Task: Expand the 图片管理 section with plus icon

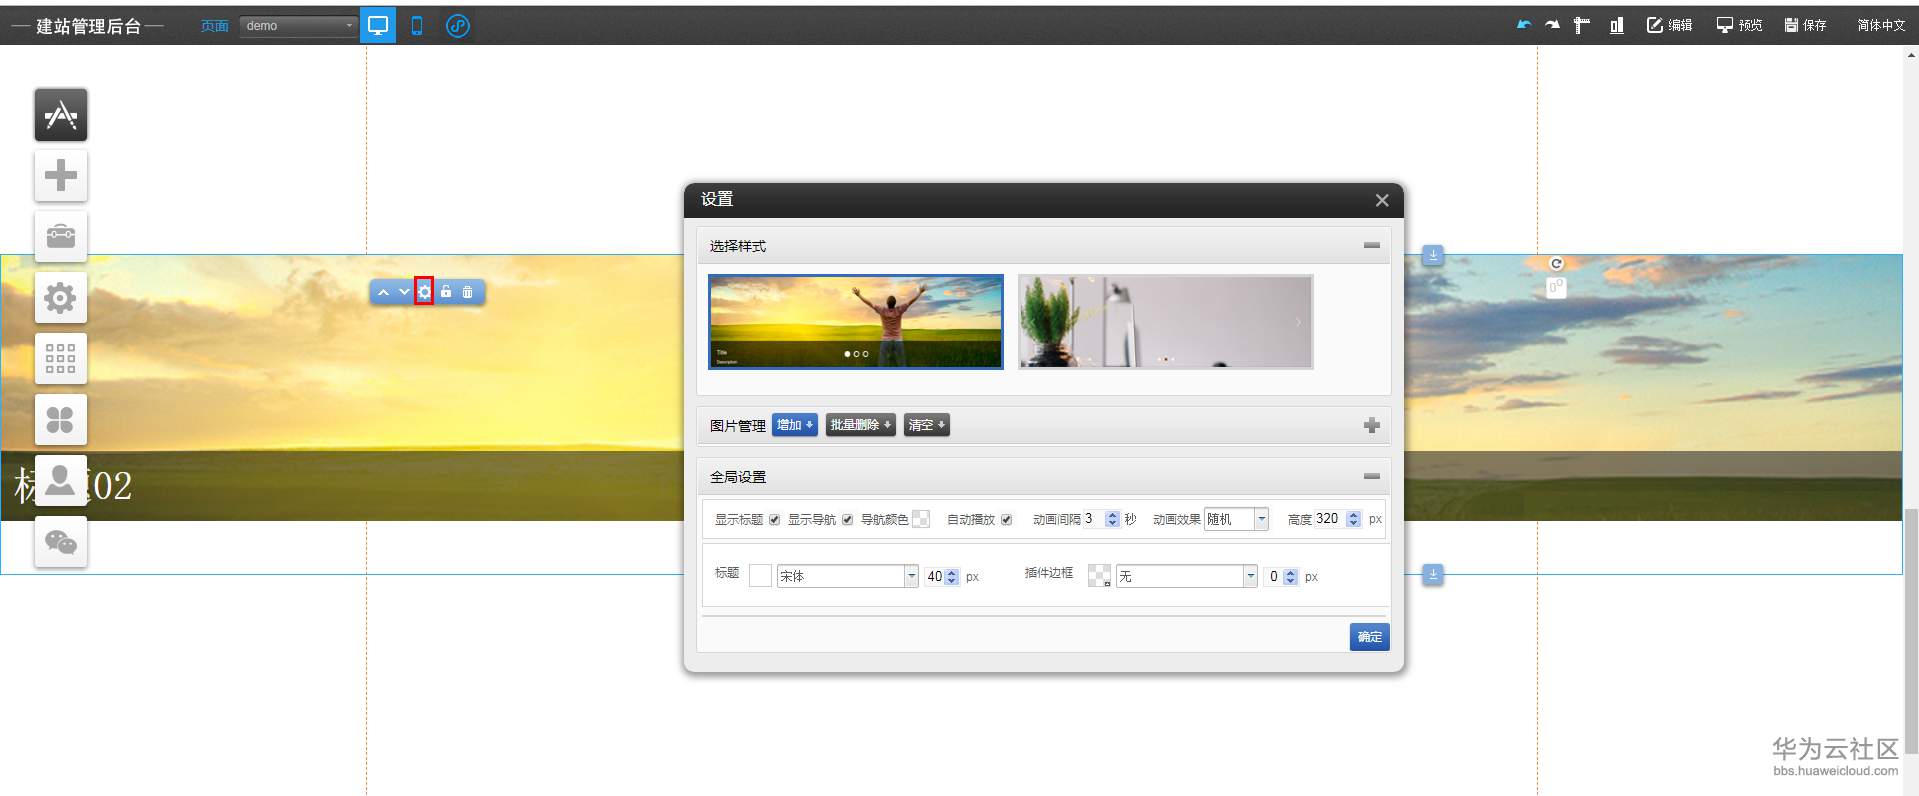Action: 1371,425
